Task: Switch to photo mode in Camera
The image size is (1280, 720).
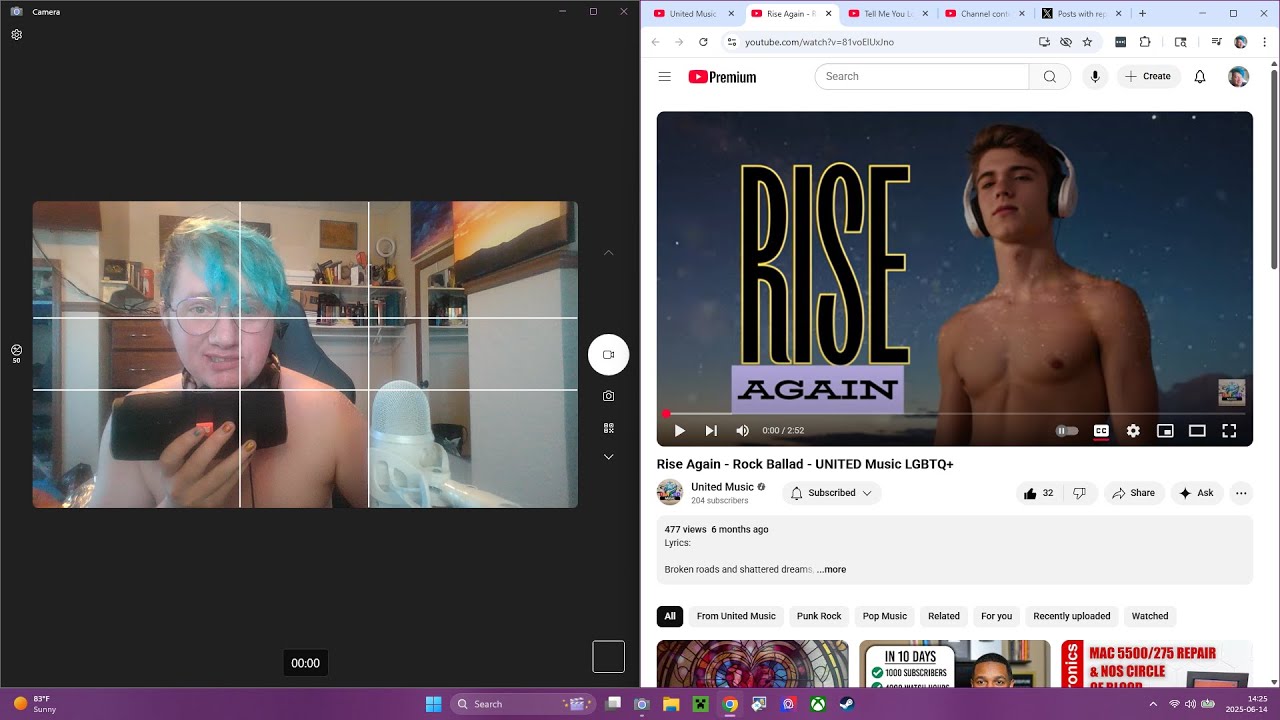Action: [x=608, y=396]
